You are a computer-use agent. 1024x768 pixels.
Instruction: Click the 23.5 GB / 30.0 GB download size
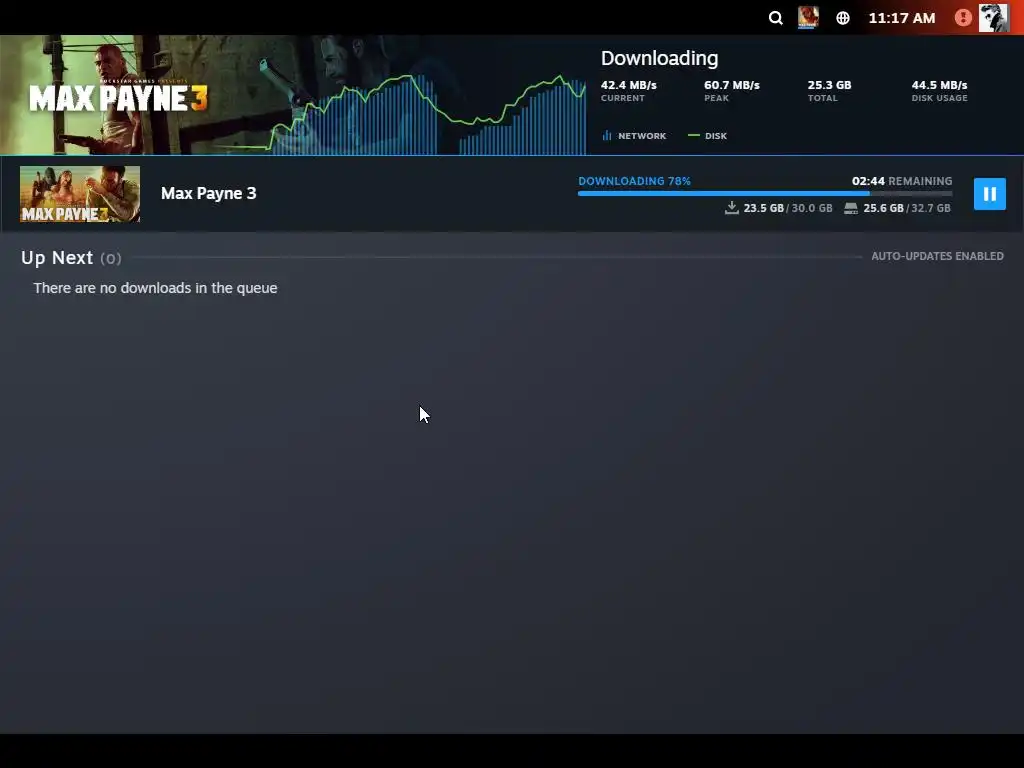point(788,208)
